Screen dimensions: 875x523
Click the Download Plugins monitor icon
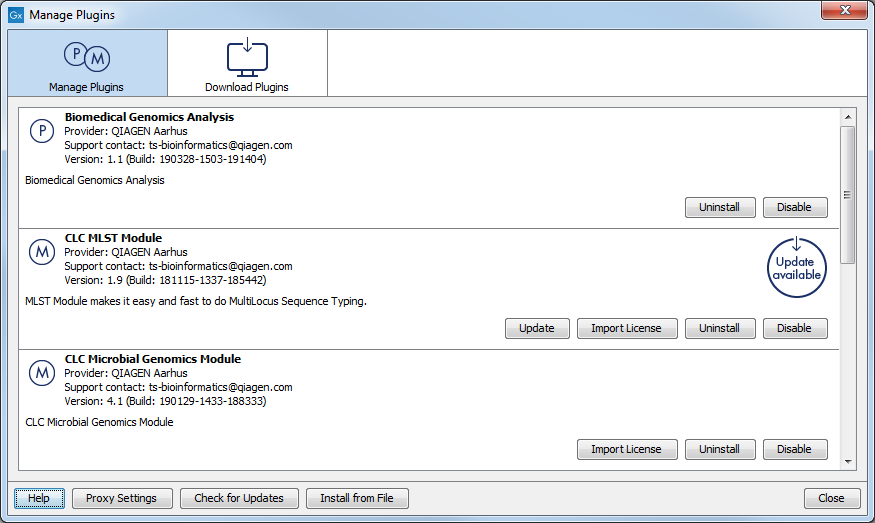(247, 57)
